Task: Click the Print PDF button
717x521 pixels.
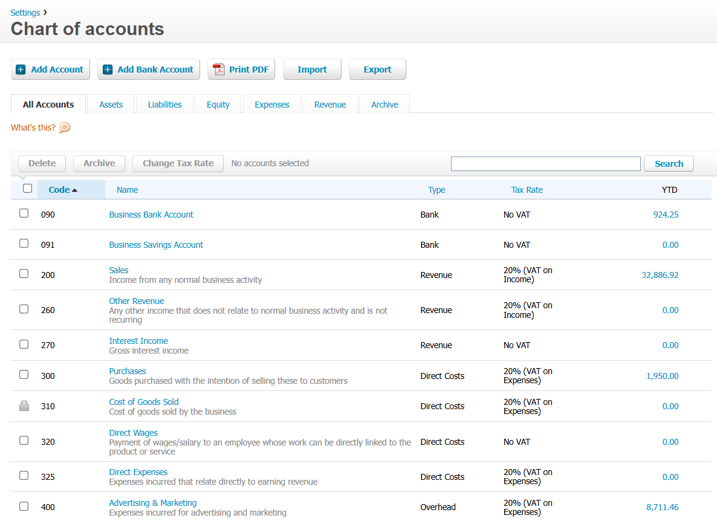Action: (x=241, y=70)
